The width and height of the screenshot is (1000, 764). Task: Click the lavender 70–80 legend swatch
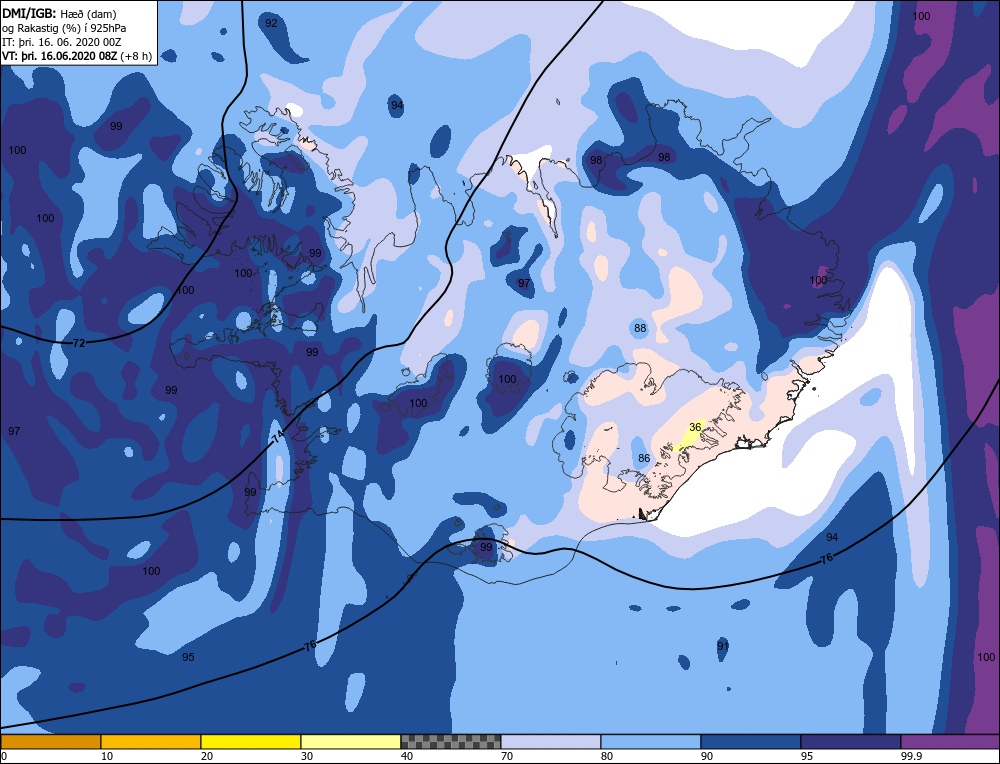point(550,742)
